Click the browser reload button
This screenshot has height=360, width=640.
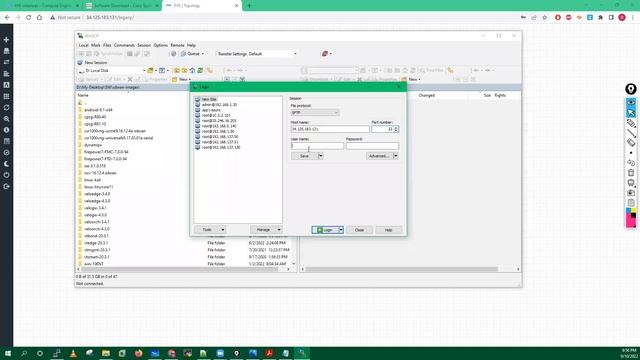point(29,18)
